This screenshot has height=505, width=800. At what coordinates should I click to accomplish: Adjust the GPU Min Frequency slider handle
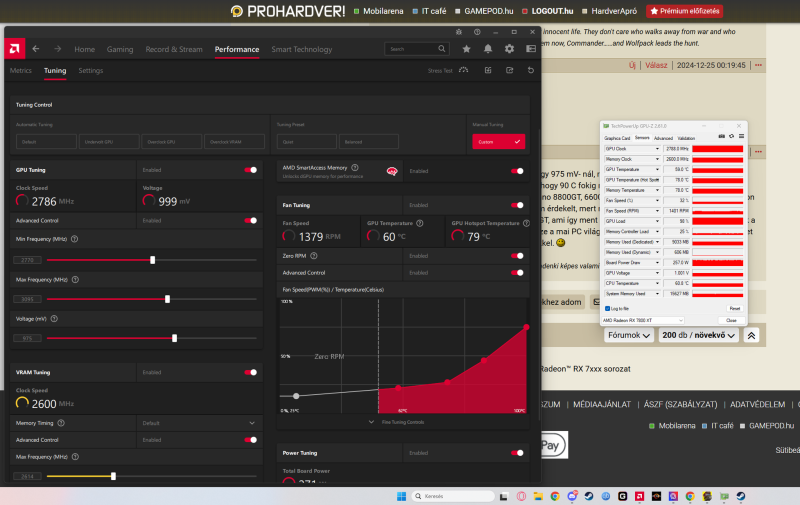click(x=153, y=260)
